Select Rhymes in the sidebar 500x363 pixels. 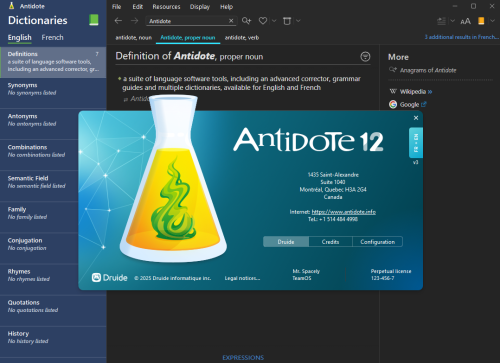[39, 279]
